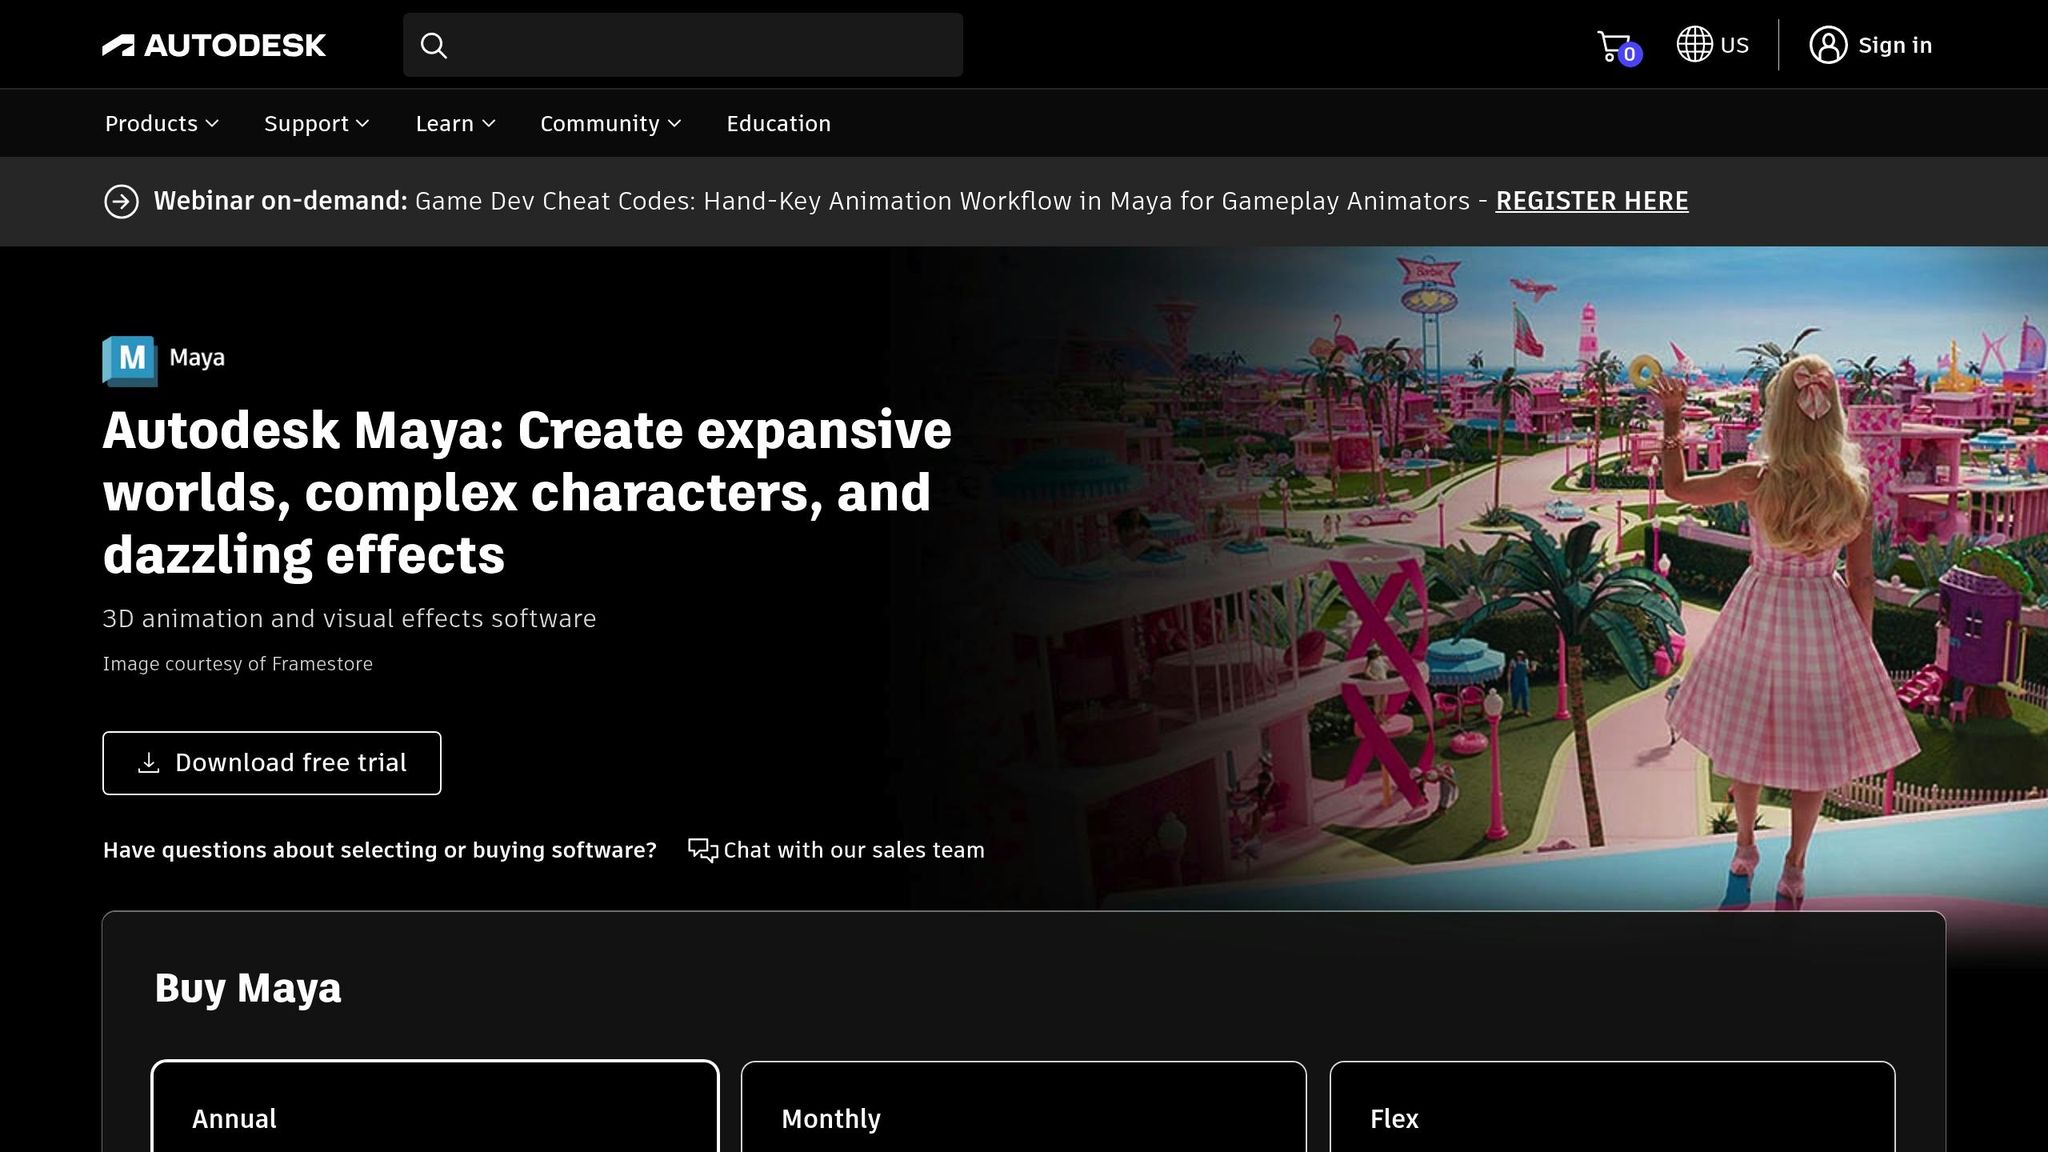Image resolution: width=2048 pixels, height=1152 pixels.
Task: Click Download free trial button
Action: coord(272,763)
